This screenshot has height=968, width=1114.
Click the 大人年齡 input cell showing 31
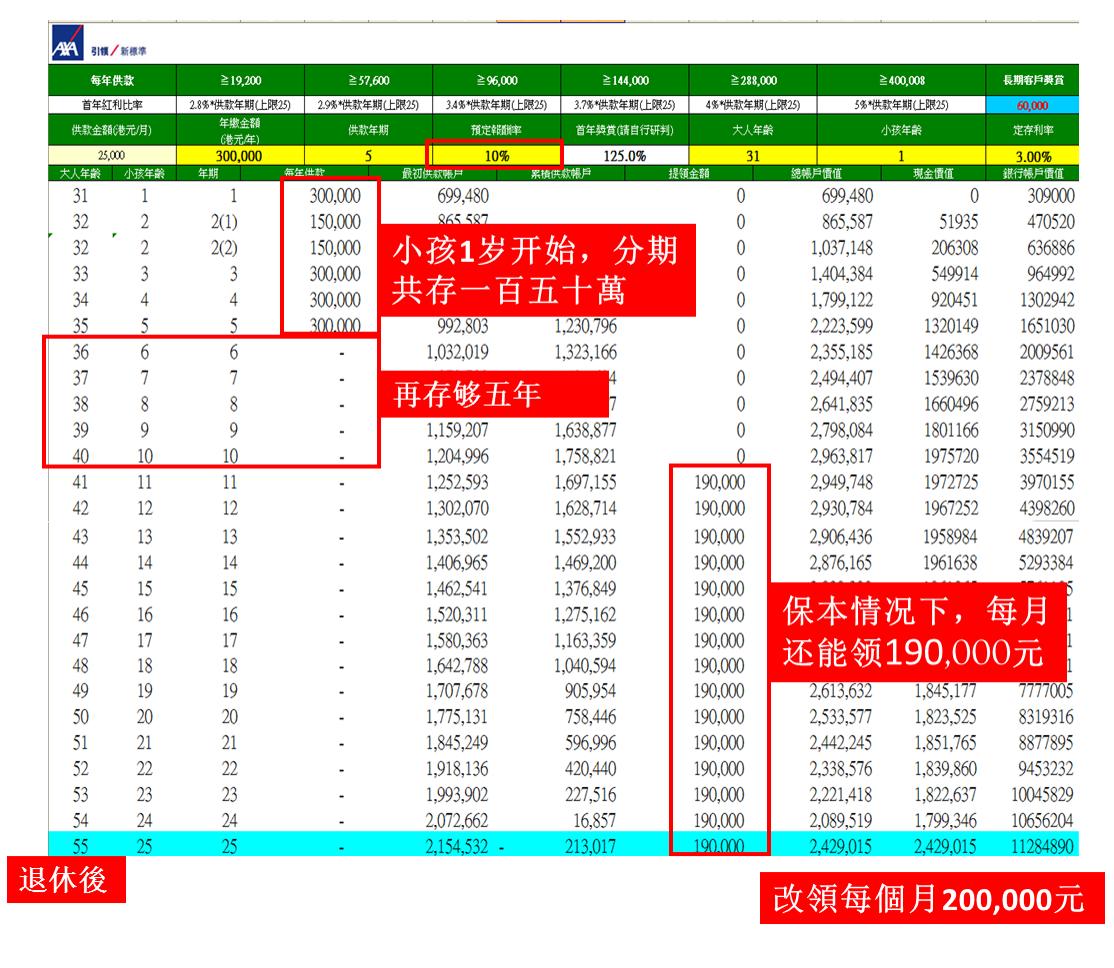[x=752, y=156]
